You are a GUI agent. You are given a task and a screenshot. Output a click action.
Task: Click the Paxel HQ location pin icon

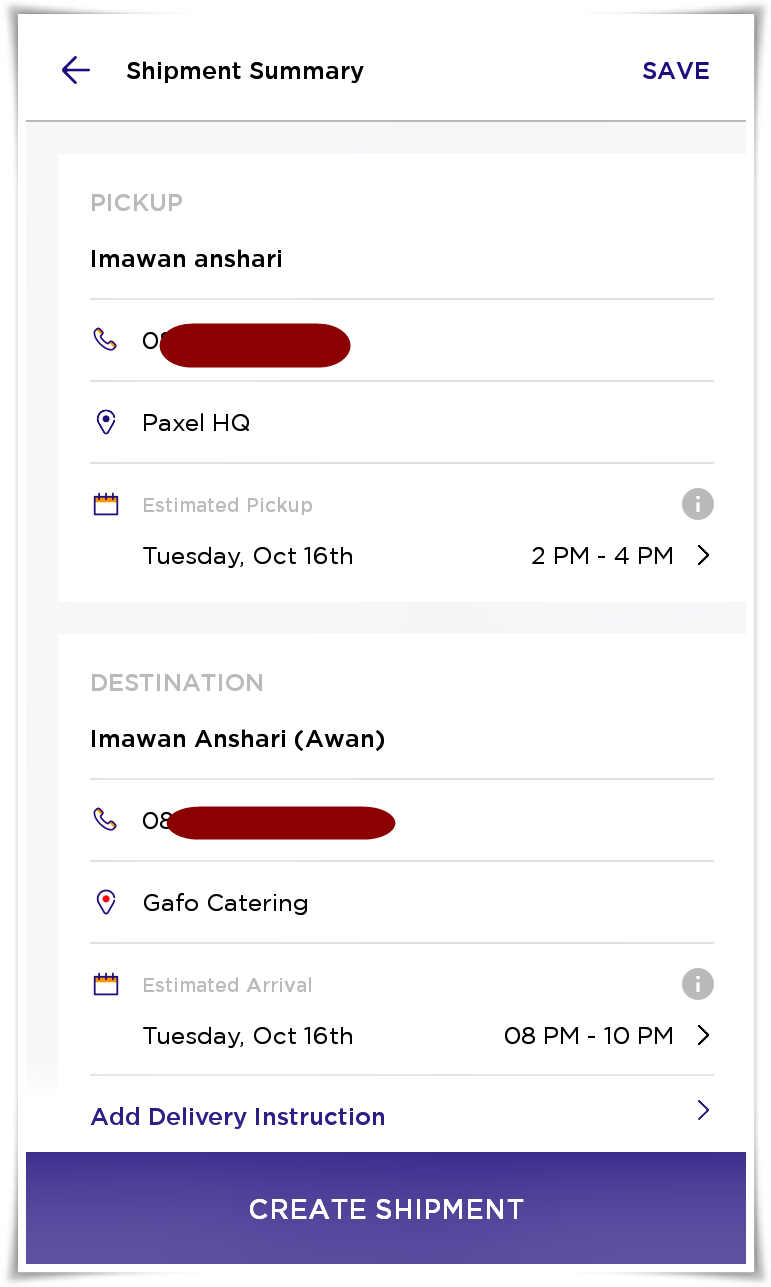pyautogui.click(x=105, y=422)
